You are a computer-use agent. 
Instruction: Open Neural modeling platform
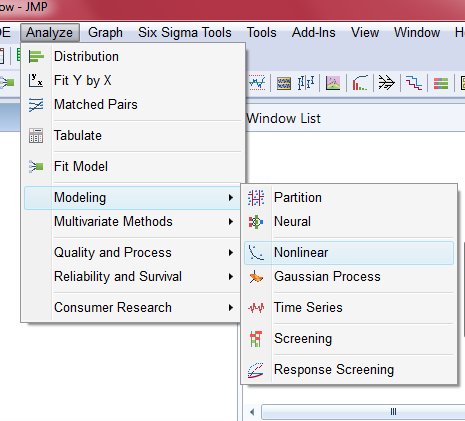click(x=349, y=222)
